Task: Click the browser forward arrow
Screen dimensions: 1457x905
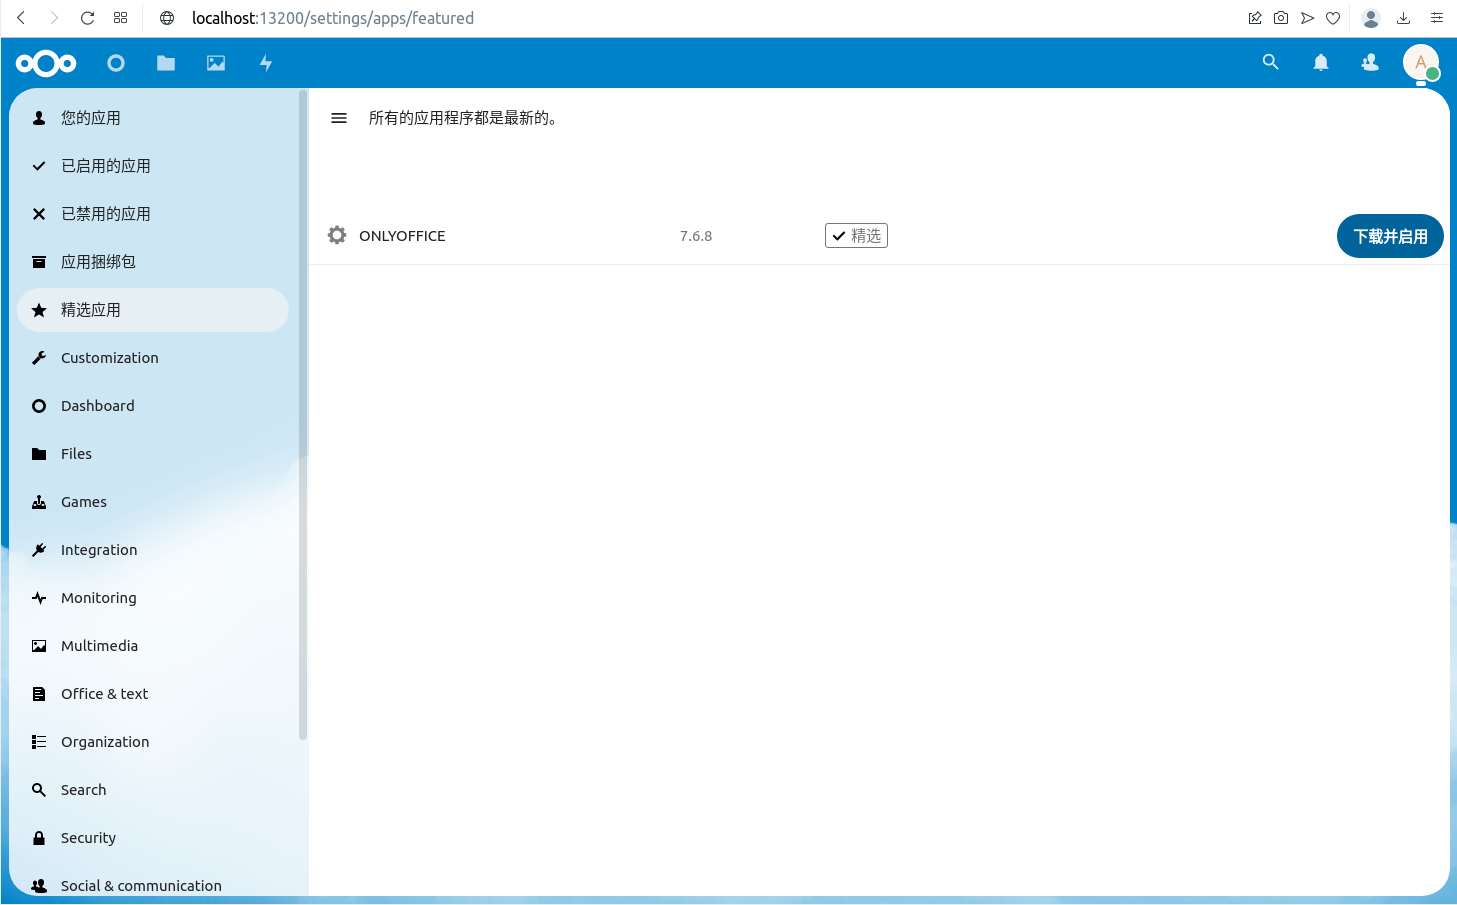Action: [54, 18]
